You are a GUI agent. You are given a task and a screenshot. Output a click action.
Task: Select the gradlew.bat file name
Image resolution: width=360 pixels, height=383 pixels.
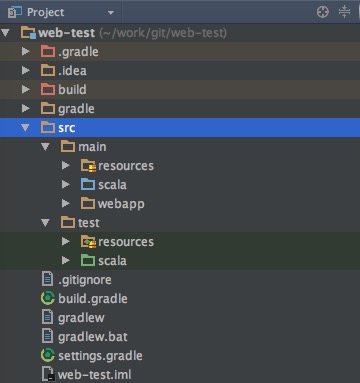pyautogui.click(x=93, y=337)
